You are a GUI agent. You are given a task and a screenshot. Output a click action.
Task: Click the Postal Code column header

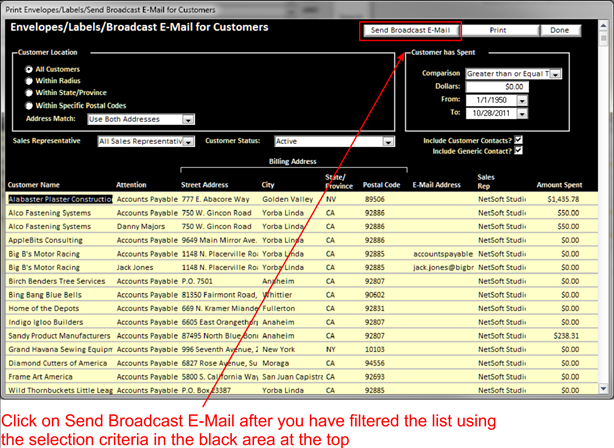coord(381,185)
